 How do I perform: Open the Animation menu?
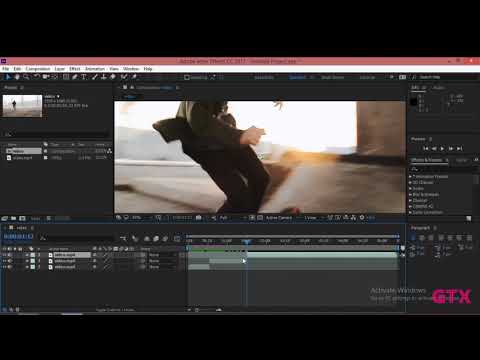pos(95,69)
